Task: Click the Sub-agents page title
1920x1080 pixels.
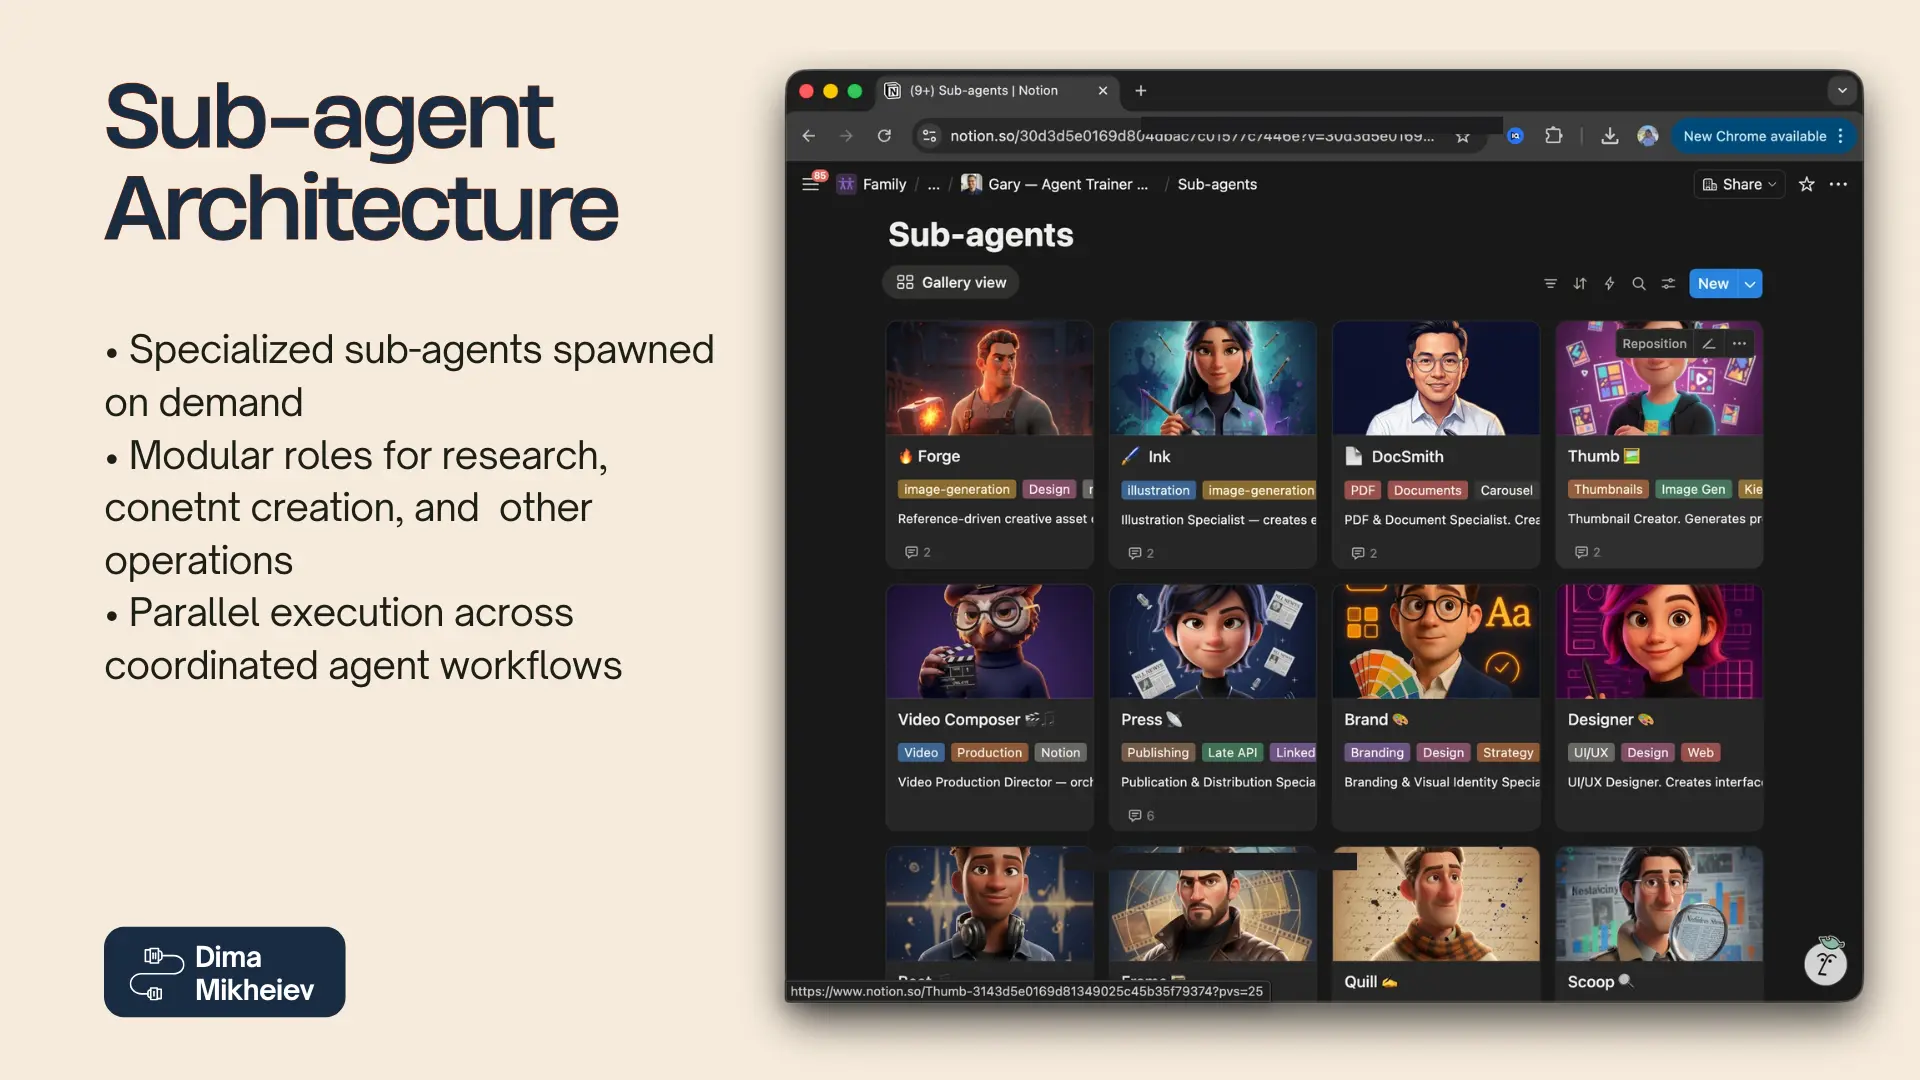Action: (x=980, y=235)
